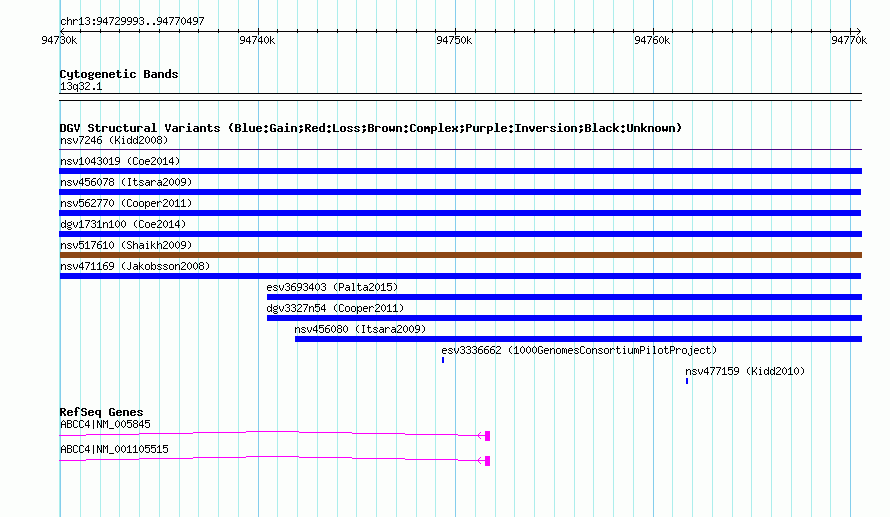Open the nsv562770 (Cooper2011) label
Image resolution: width=890 pixels, height=517 pixels.
126,203
